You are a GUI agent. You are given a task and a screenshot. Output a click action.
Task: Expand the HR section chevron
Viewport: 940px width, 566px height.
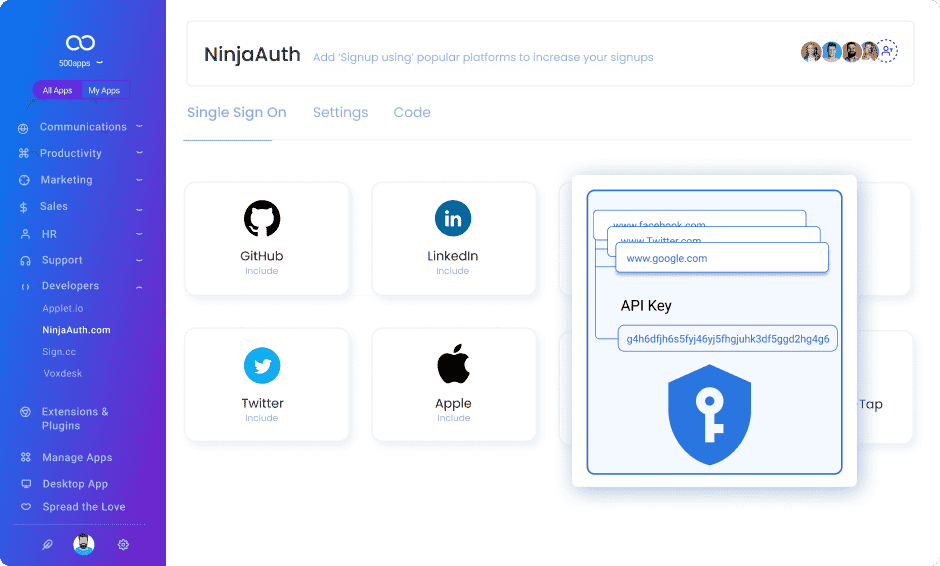pos(139,234)
